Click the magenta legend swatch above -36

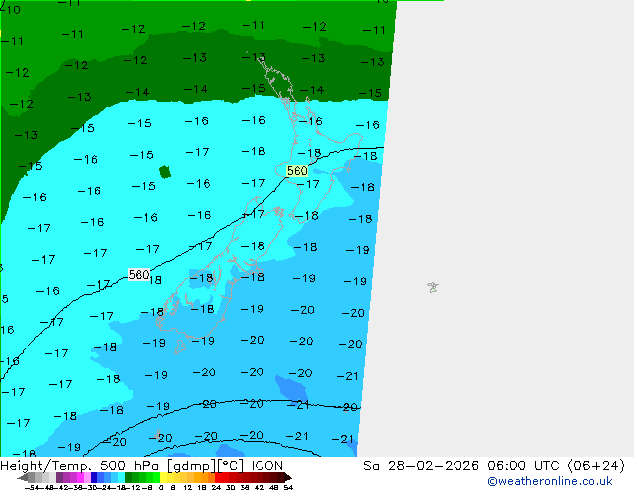click(80, 477)
